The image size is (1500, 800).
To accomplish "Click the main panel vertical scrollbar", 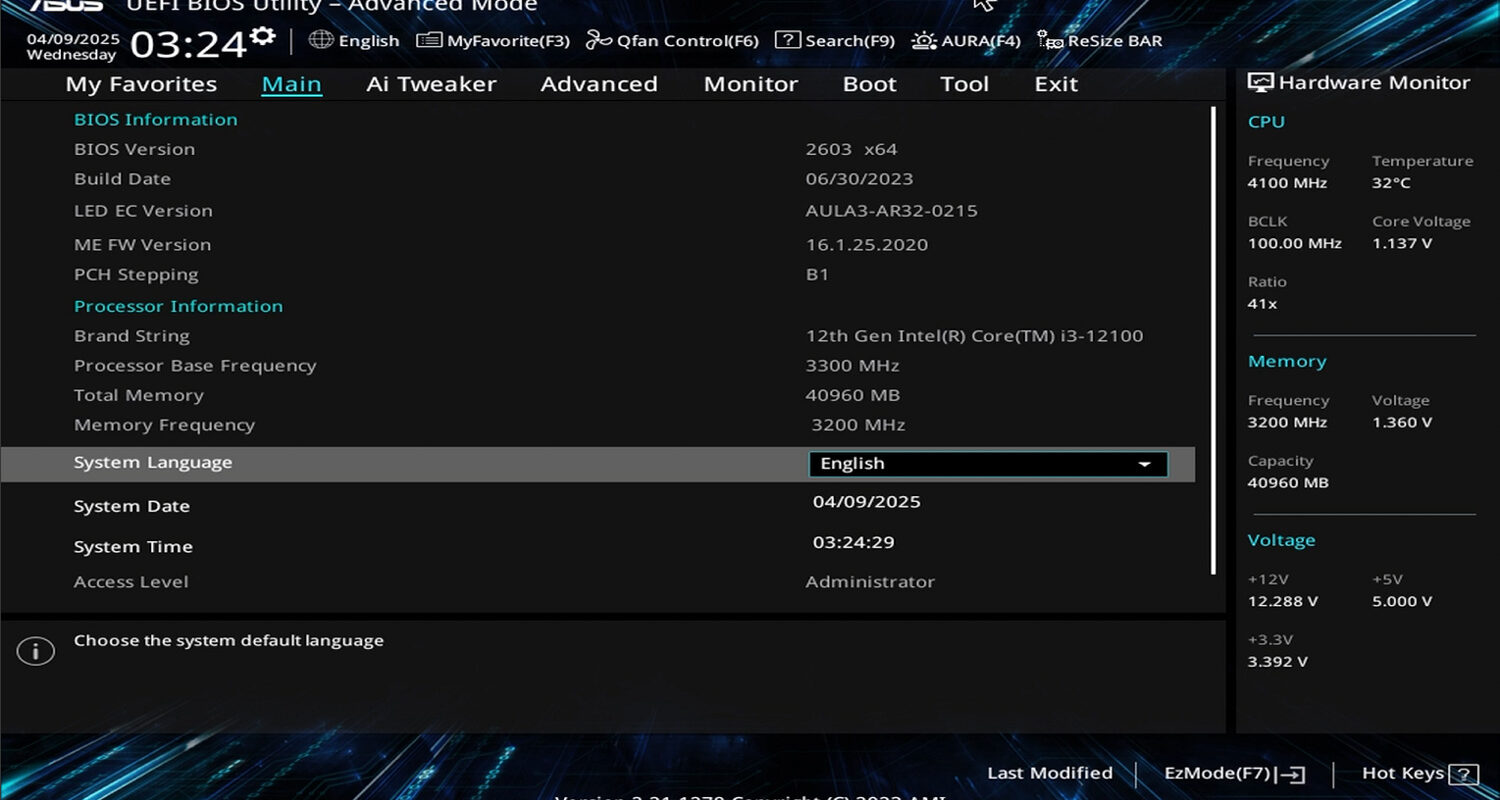I will point(1213,340).
